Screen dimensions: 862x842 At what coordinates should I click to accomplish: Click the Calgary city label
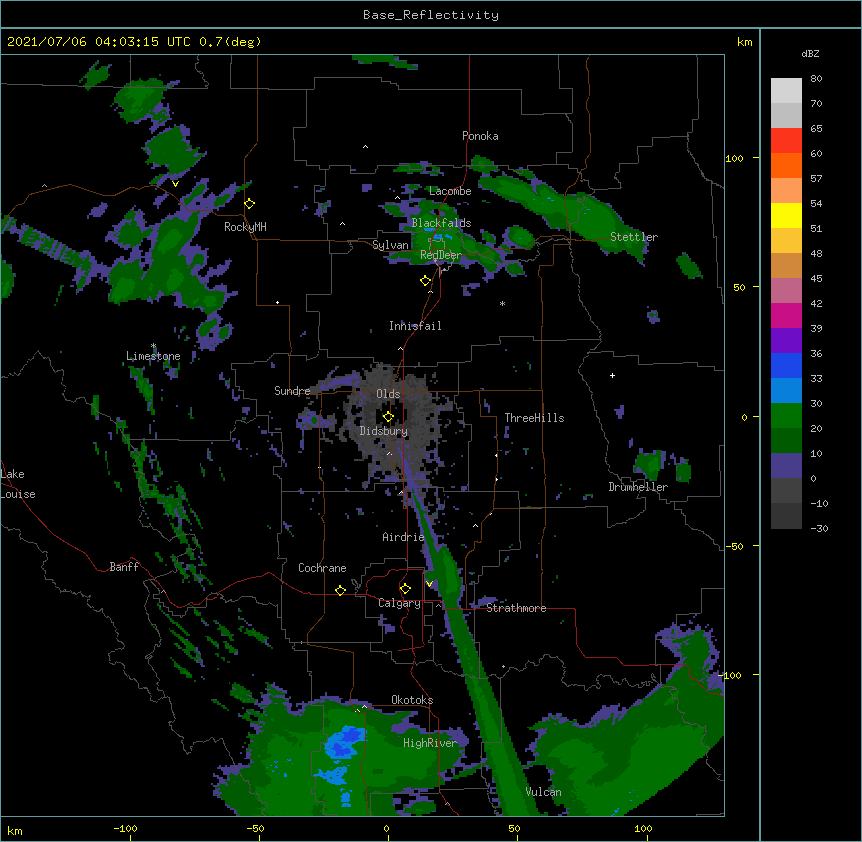click(x=399, y=603)
